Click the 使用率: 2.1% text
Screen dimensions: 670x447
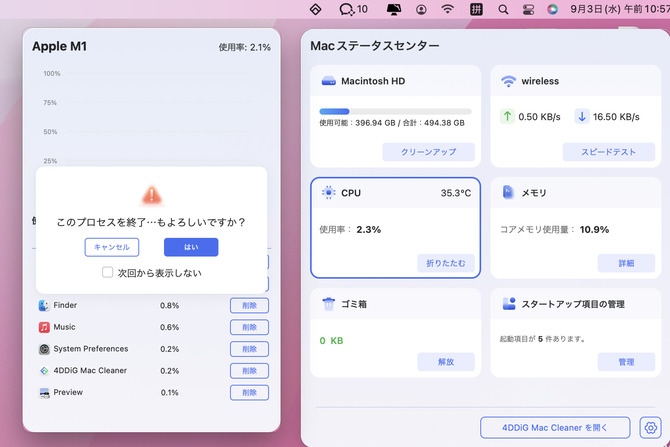244,47
